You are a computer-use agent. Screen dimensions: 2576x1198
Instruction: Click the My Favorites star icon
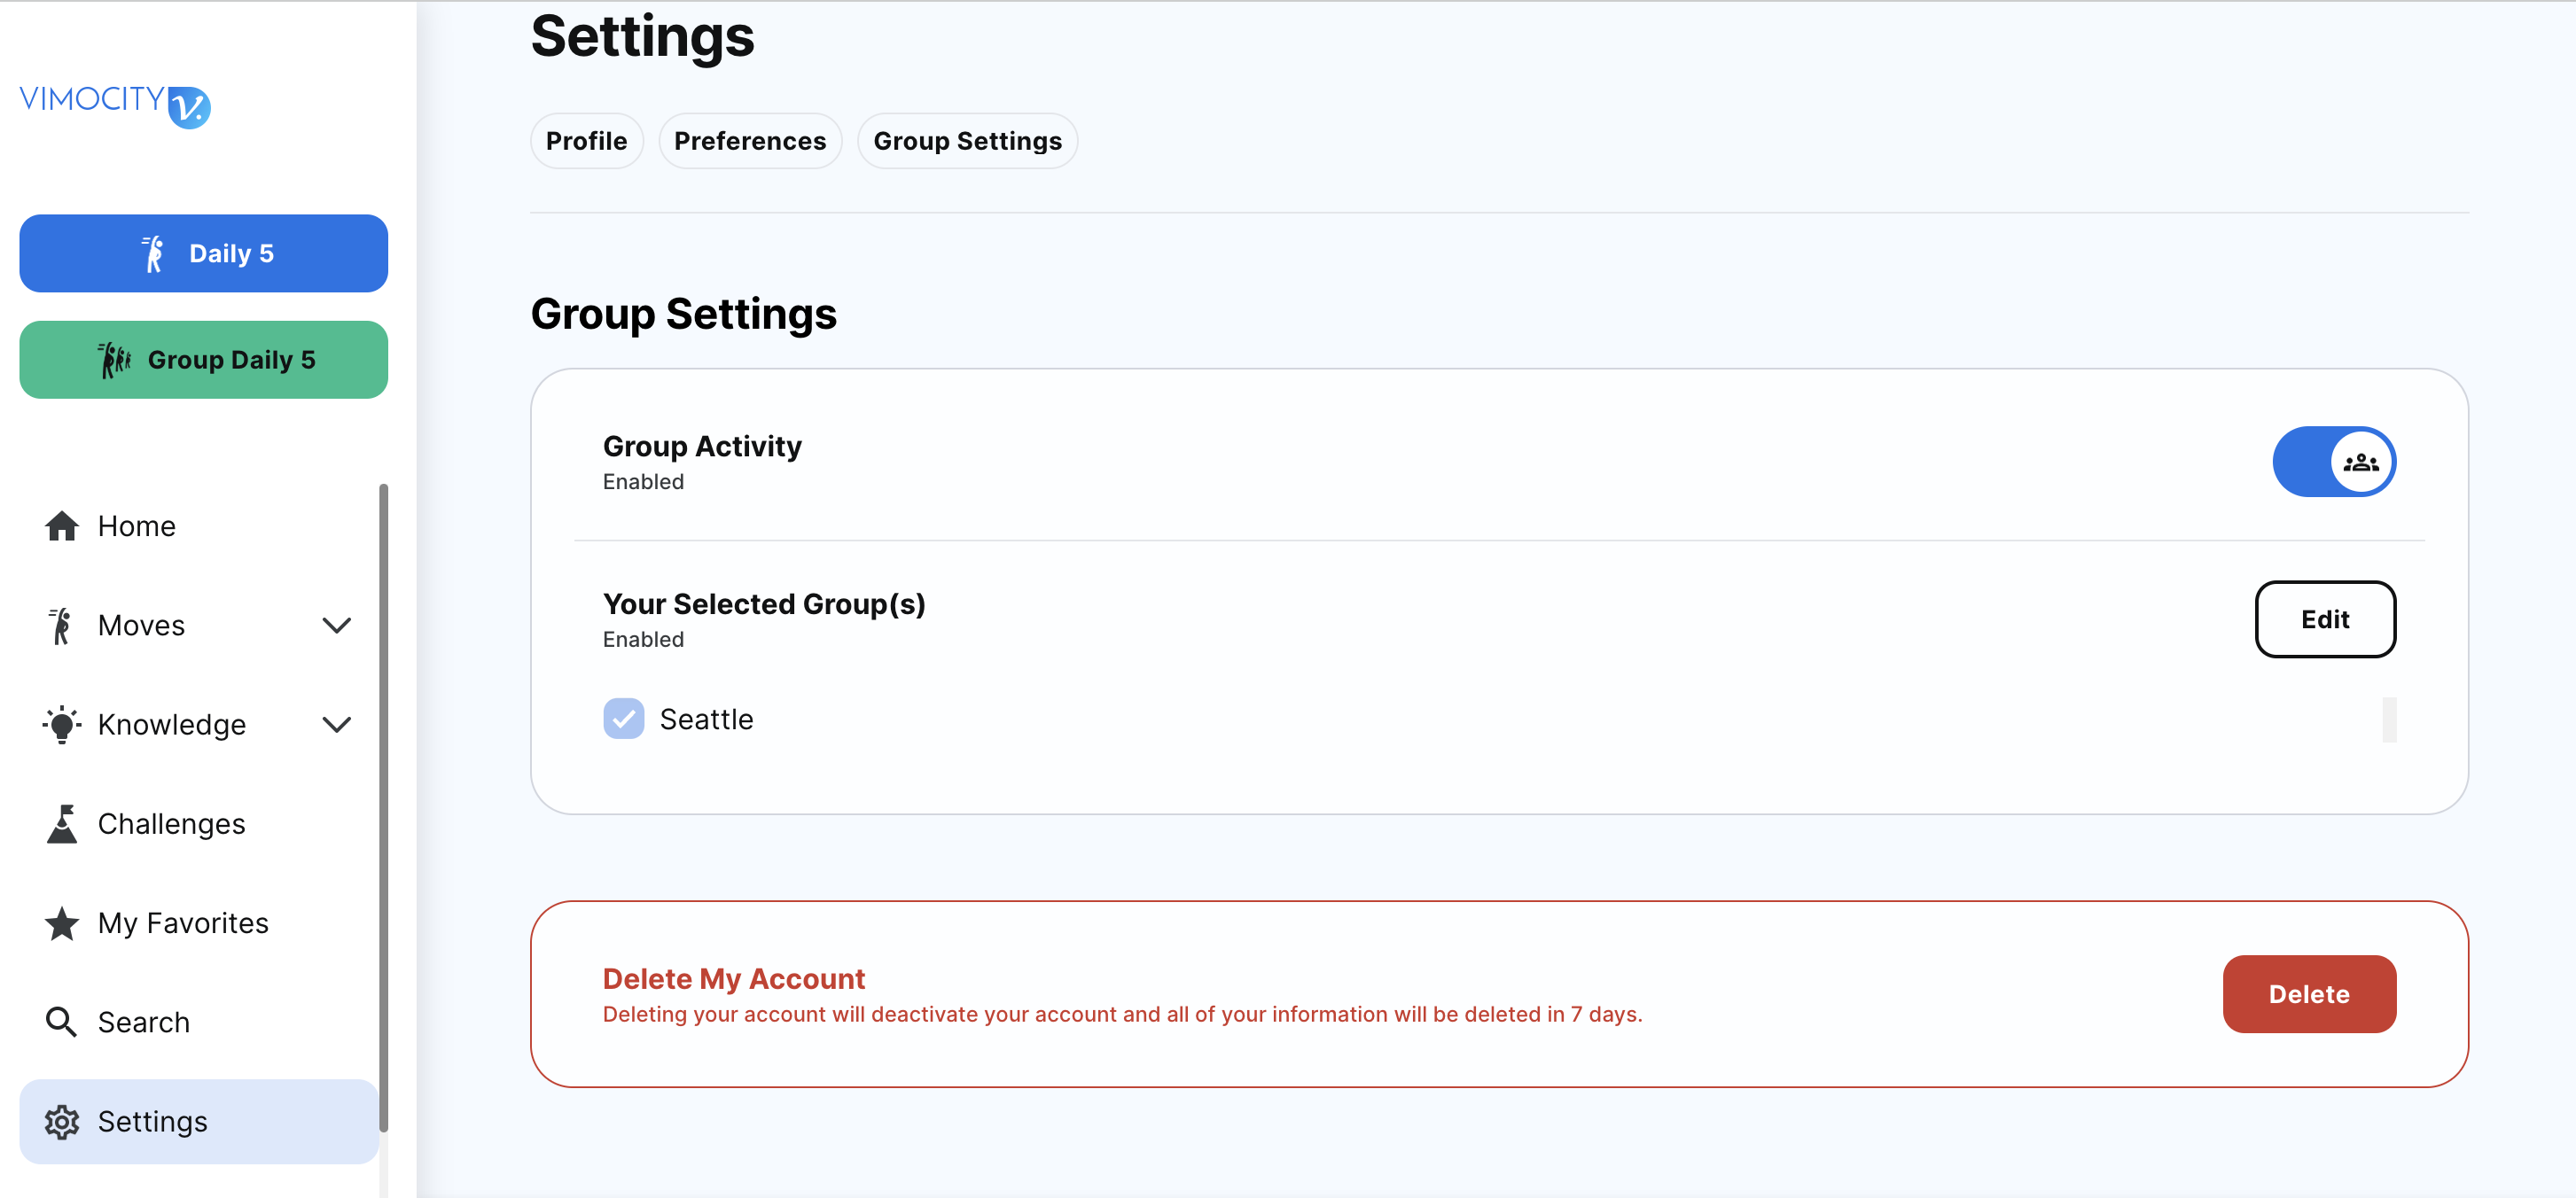click(x=62, y=923)
